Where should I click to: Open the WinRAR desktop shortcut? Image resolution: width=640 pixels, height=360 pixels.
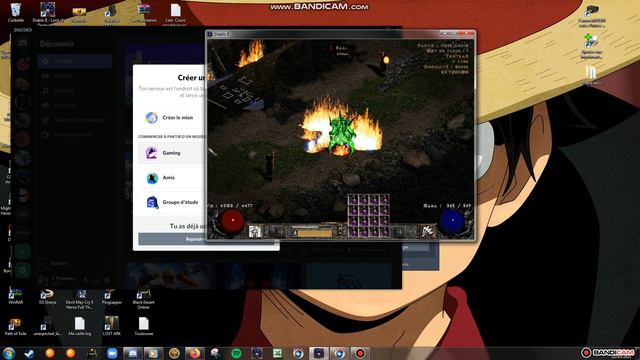[x=16, y=297]
